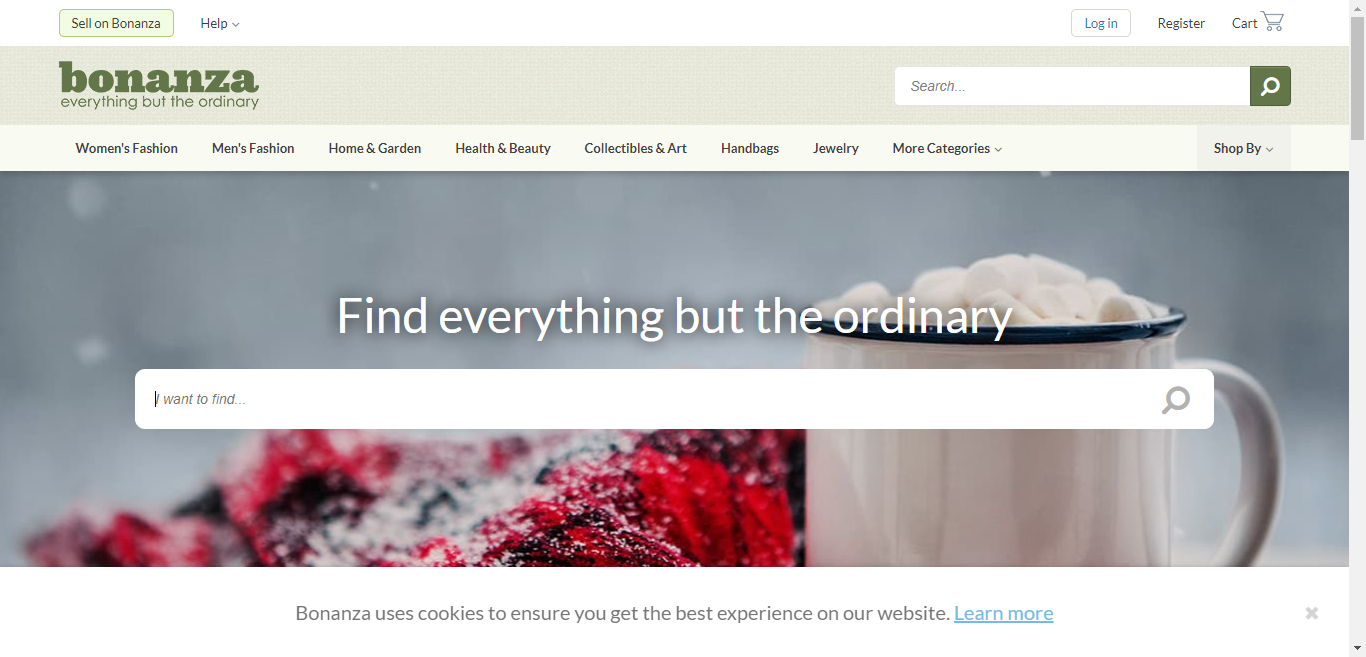This screenshot has height=657, width=1366.
Task: Open the Register link
Action: click(1181, 23)
